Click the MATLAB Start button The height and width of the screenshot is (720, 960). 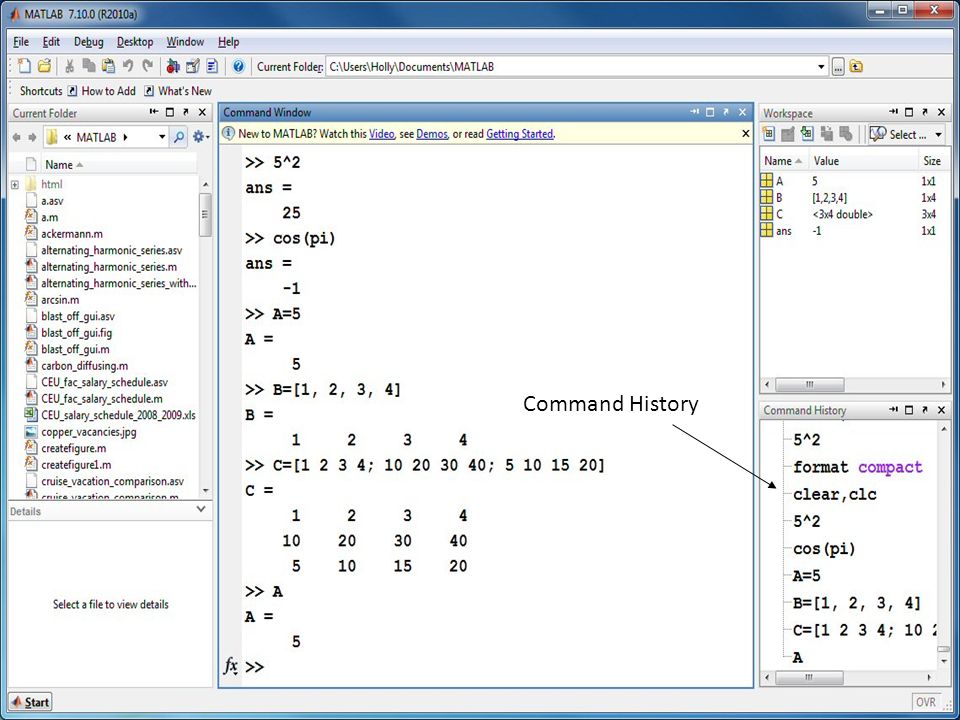pos(30,702)
